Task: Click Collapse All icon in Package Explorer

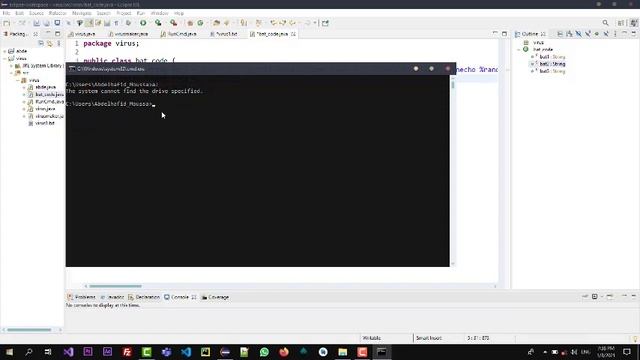Action: click(x=41, y=43)
